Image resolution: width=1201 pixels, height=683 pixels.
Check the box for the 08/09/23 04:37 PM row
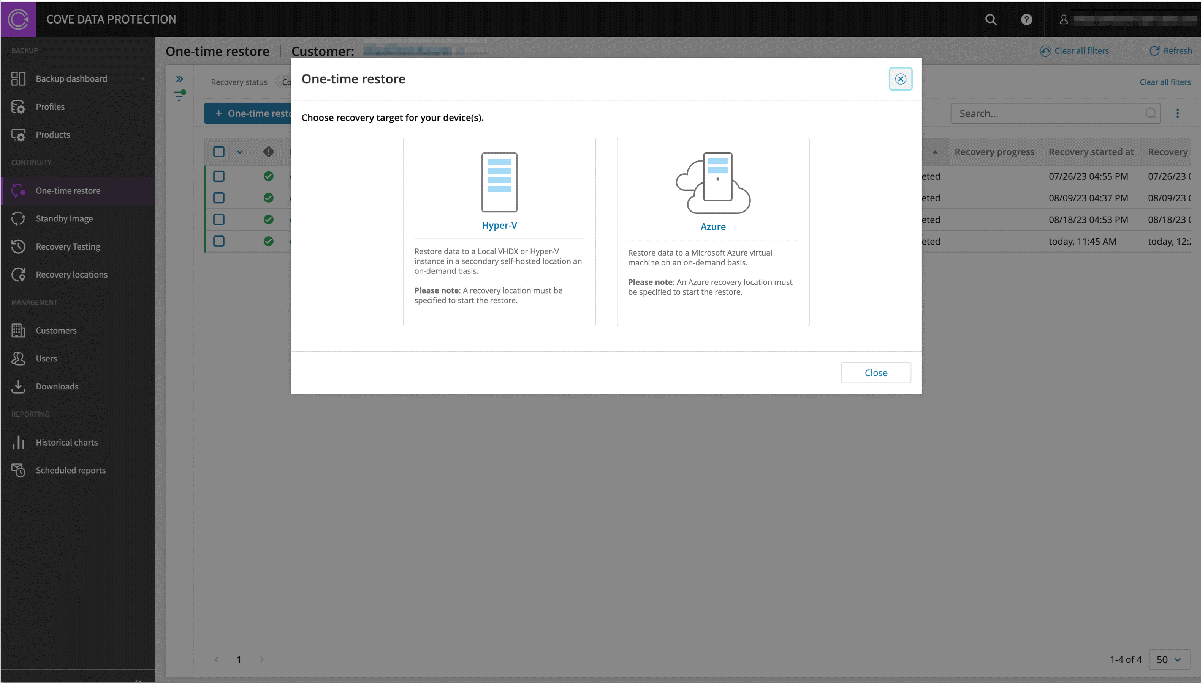(219, 198)
